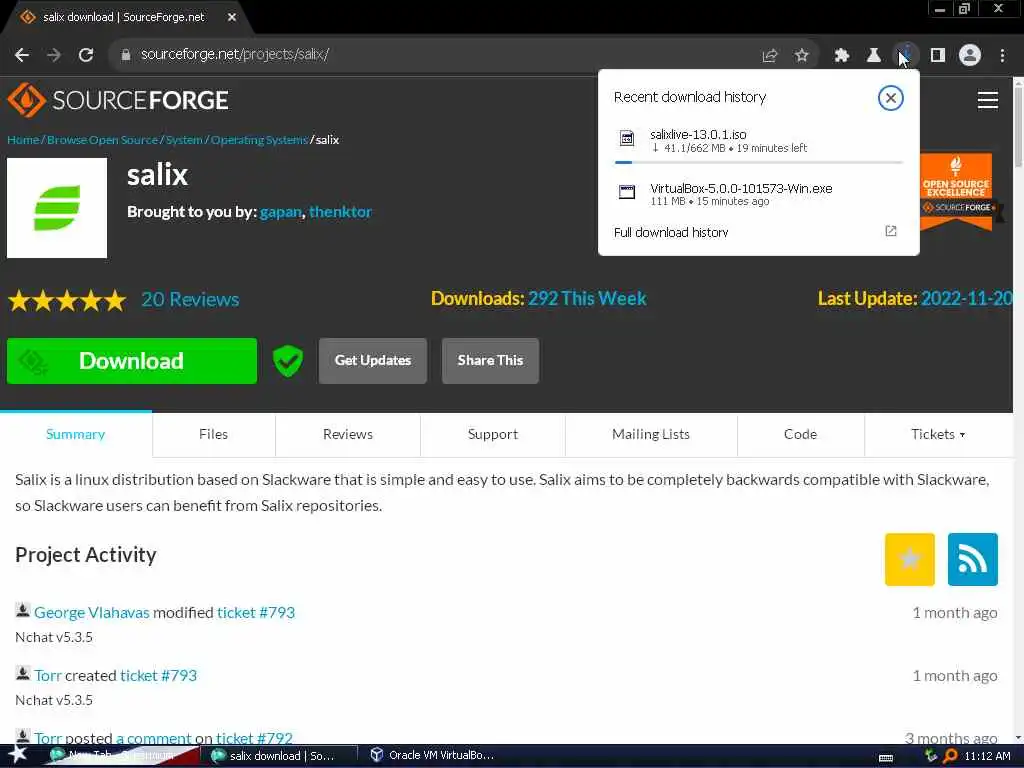This screenshot has height=768, width=1024.
Task: Close the Recent download history popup
Action: (x=890, y=98)
